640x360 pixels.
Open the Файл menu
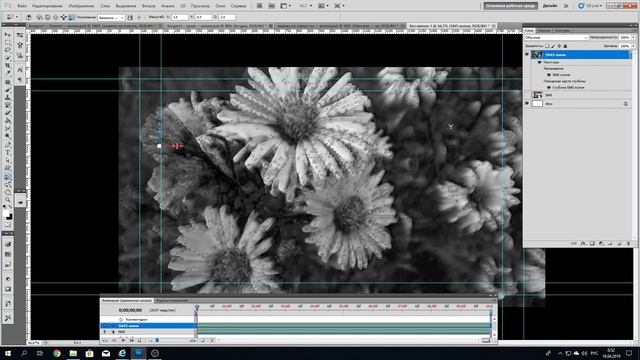22,6
